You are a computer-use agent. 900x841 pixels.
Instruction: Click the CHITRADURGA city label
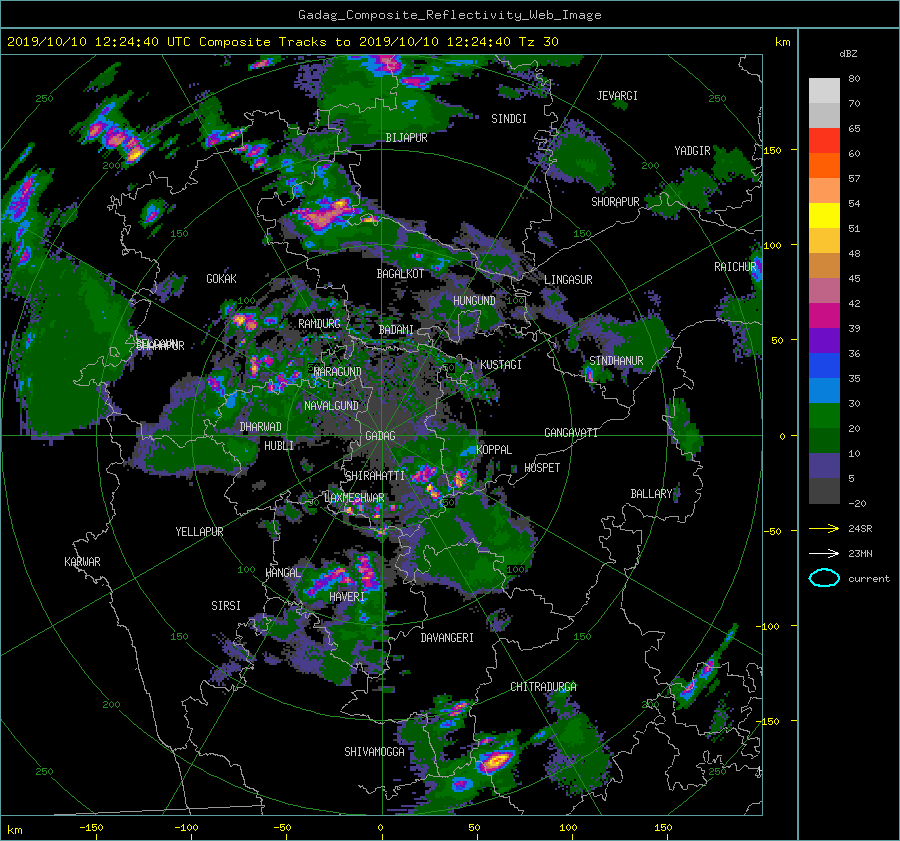tap(543, 687)
